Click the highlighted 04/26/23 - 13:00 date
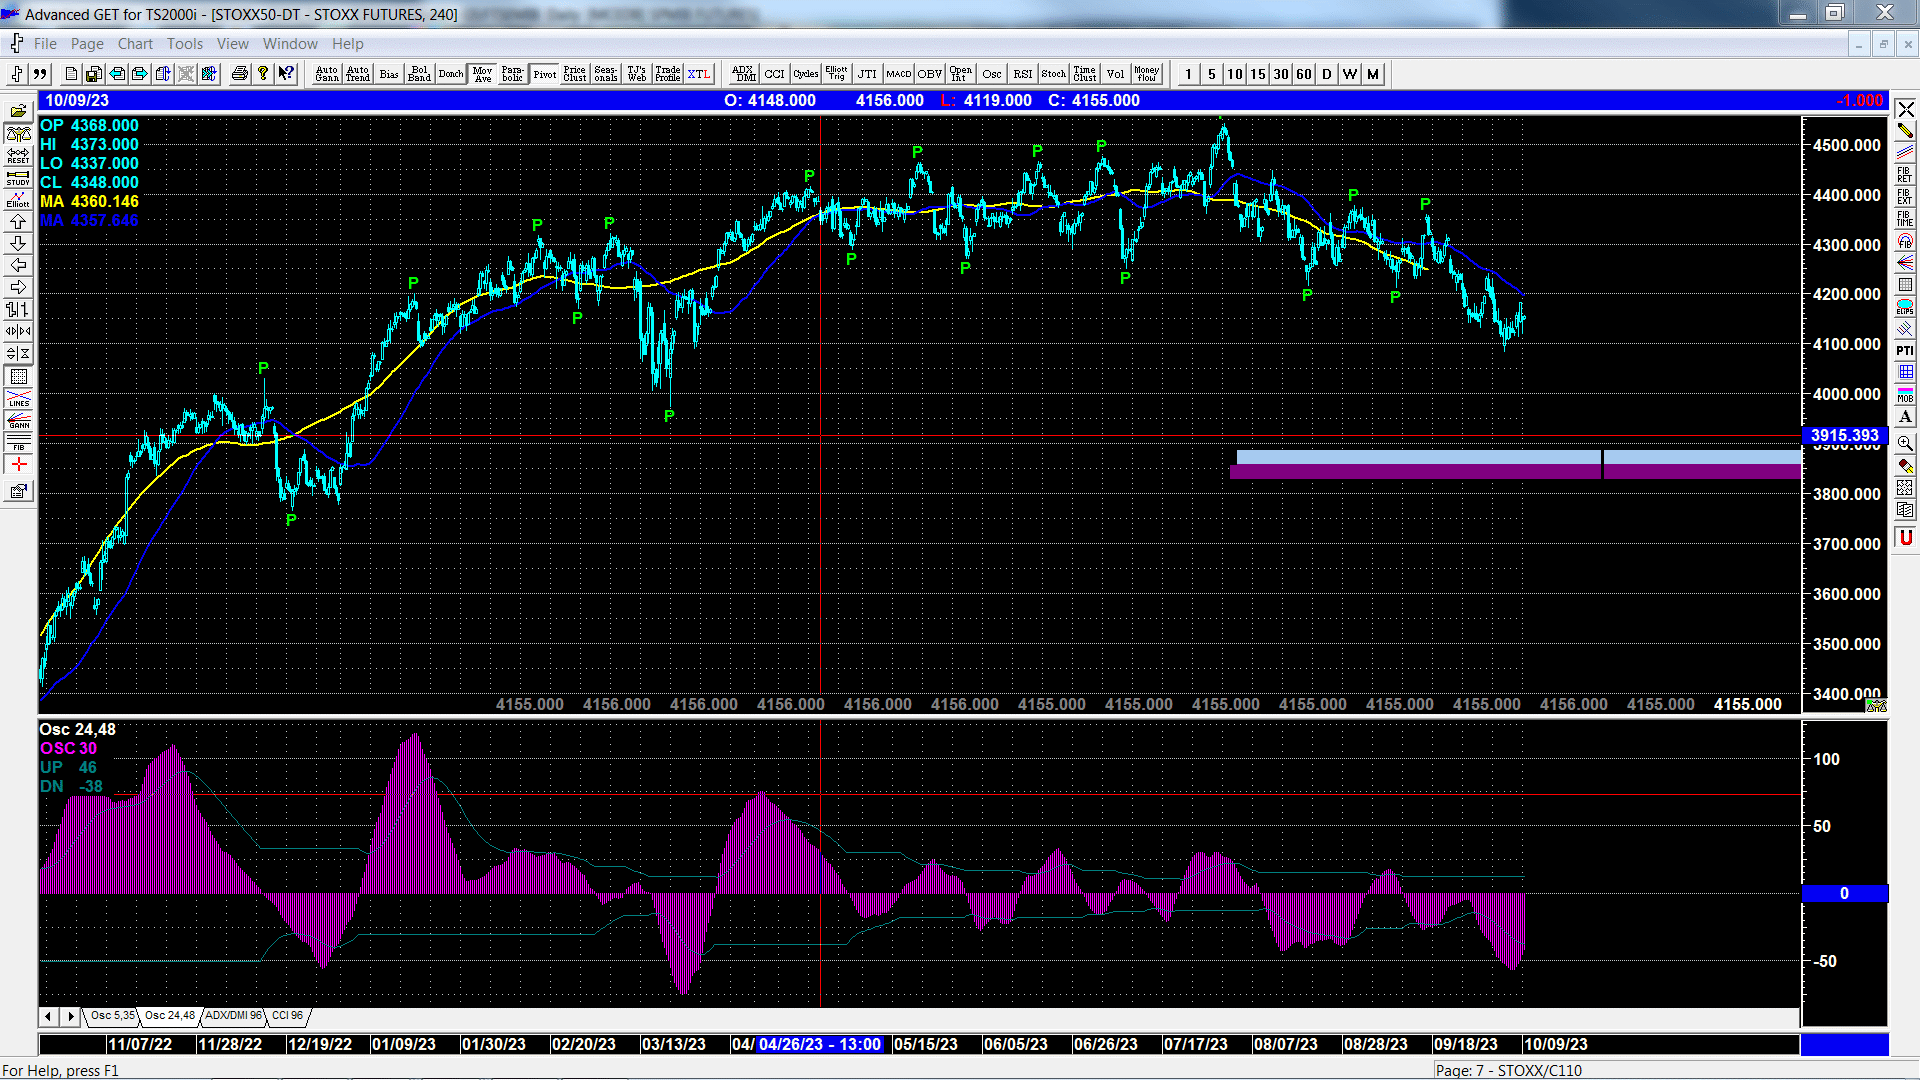The height and width of the screenshot is (1080, 1920). tap(819, 1044)
